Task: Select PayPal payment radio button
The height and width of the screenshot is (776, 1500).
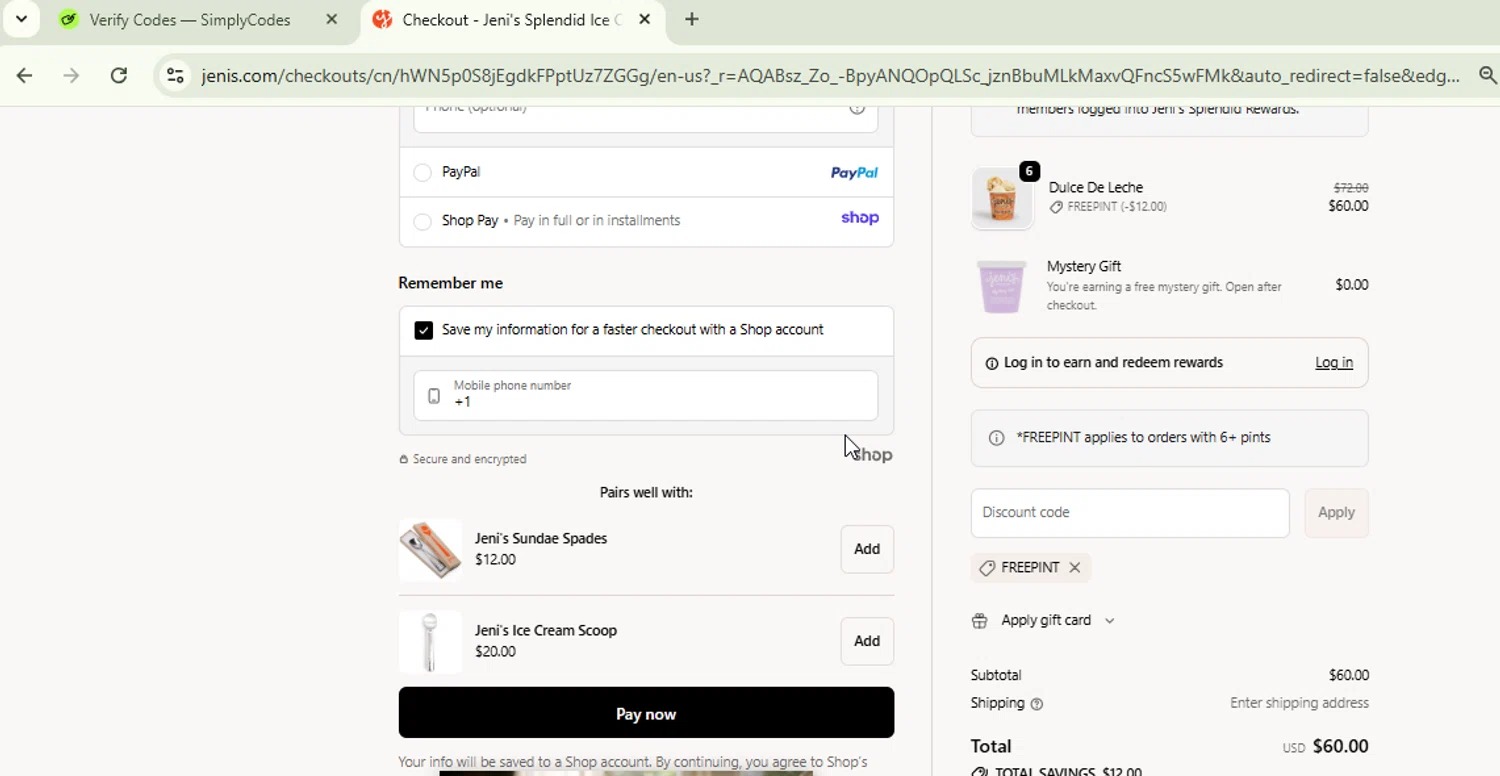Action: (422, 173)
